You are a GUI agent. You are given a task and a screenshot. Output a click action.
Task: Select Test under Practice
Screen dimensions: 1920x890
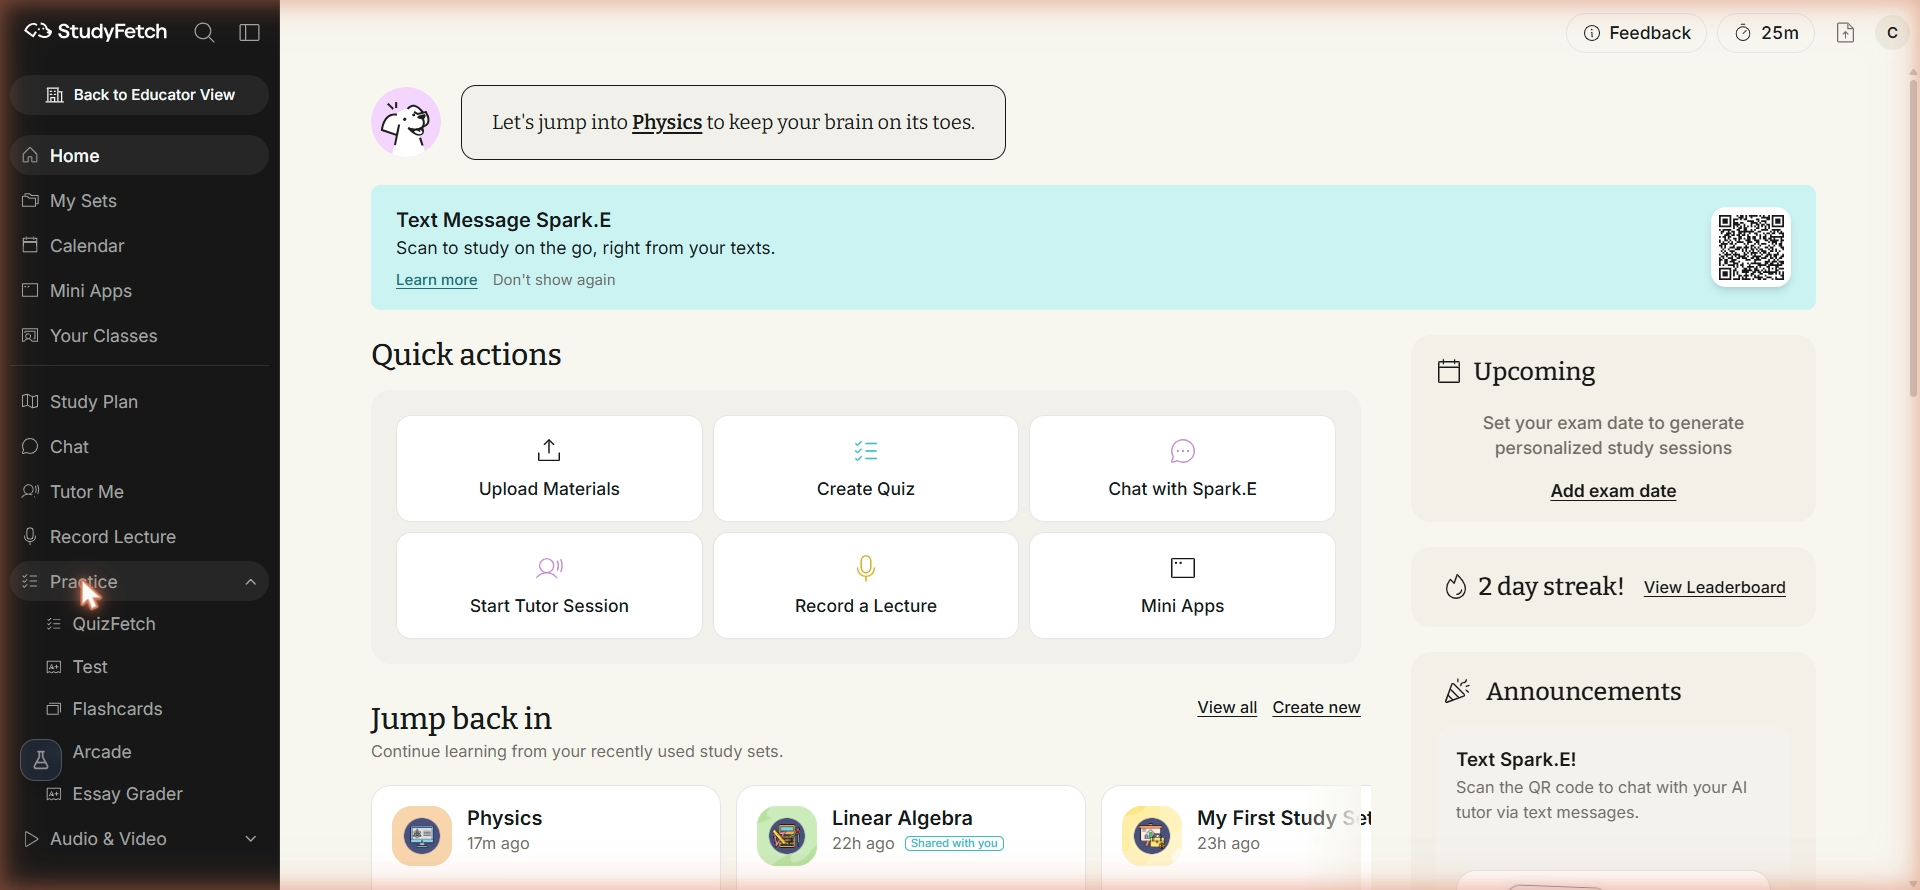pyautogui.click(x=90, y=667)
